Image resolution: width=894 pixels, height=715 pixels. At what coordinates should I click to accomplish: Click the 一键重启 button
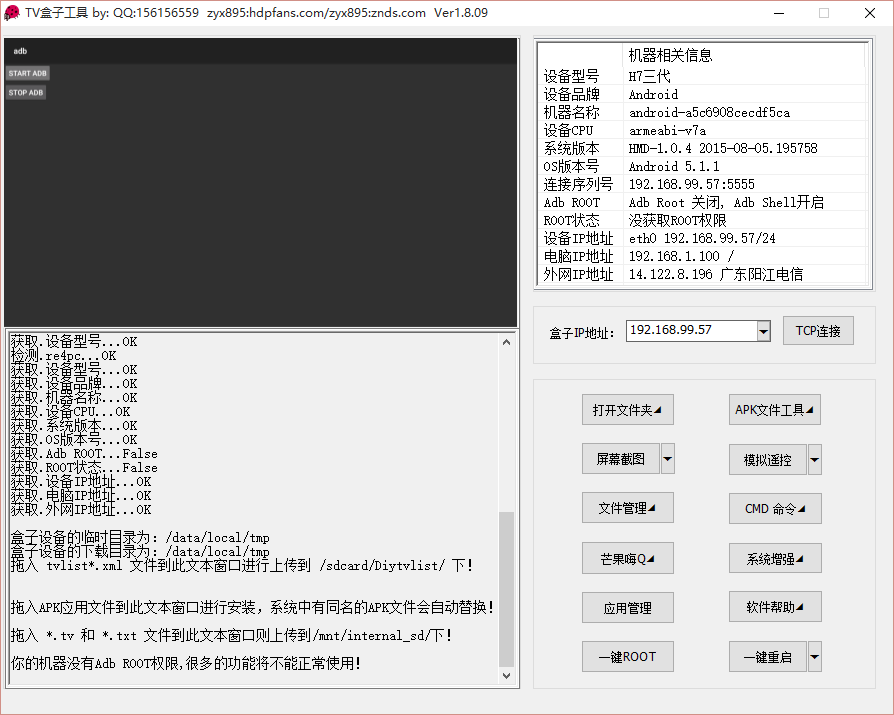click(x=767, y=657)
